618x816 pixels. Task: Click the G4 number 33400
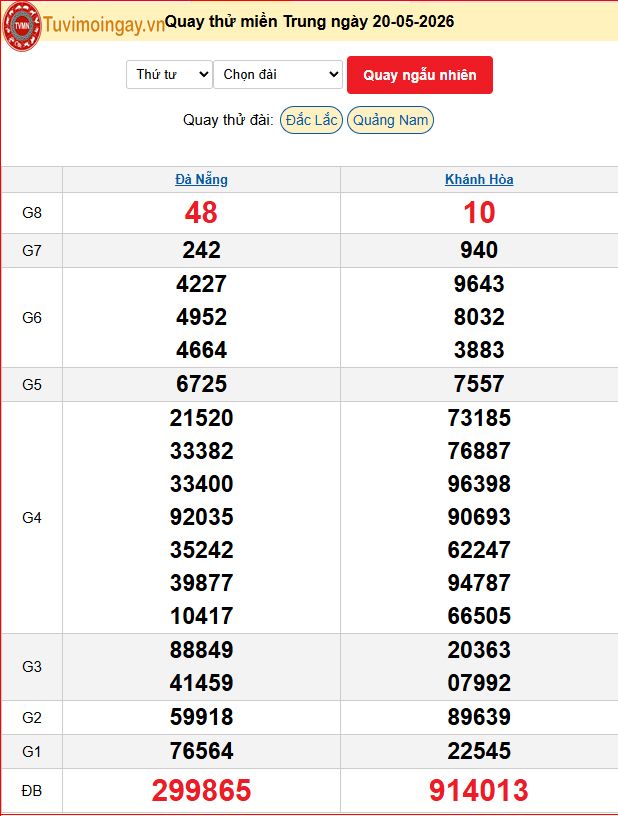pos(201,484)
